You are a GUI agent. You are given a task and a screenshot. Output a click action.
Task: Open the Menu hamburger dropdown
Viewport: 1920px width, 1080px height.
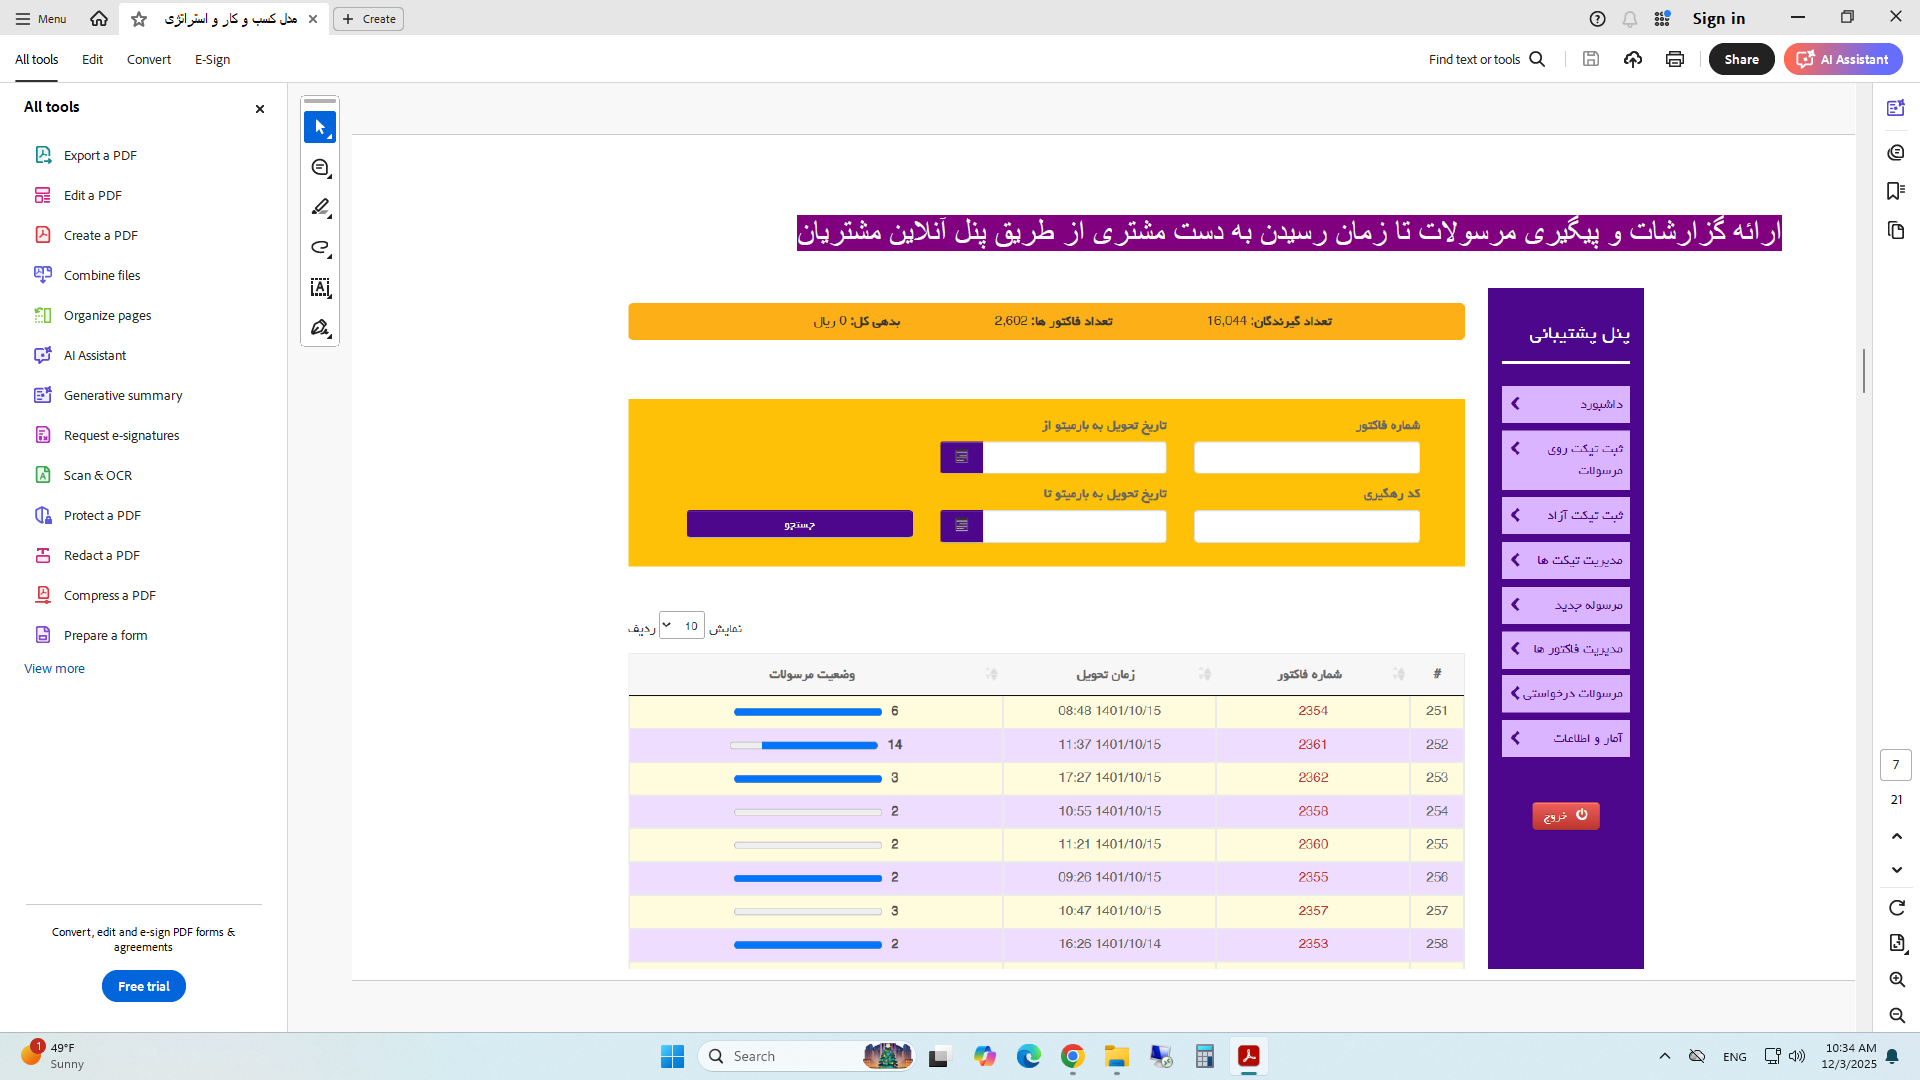40,19
